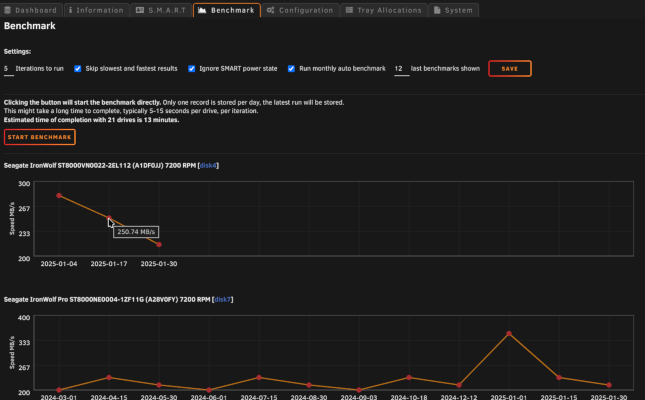
Task: Start the benchmark
Action: pos(39,137)
